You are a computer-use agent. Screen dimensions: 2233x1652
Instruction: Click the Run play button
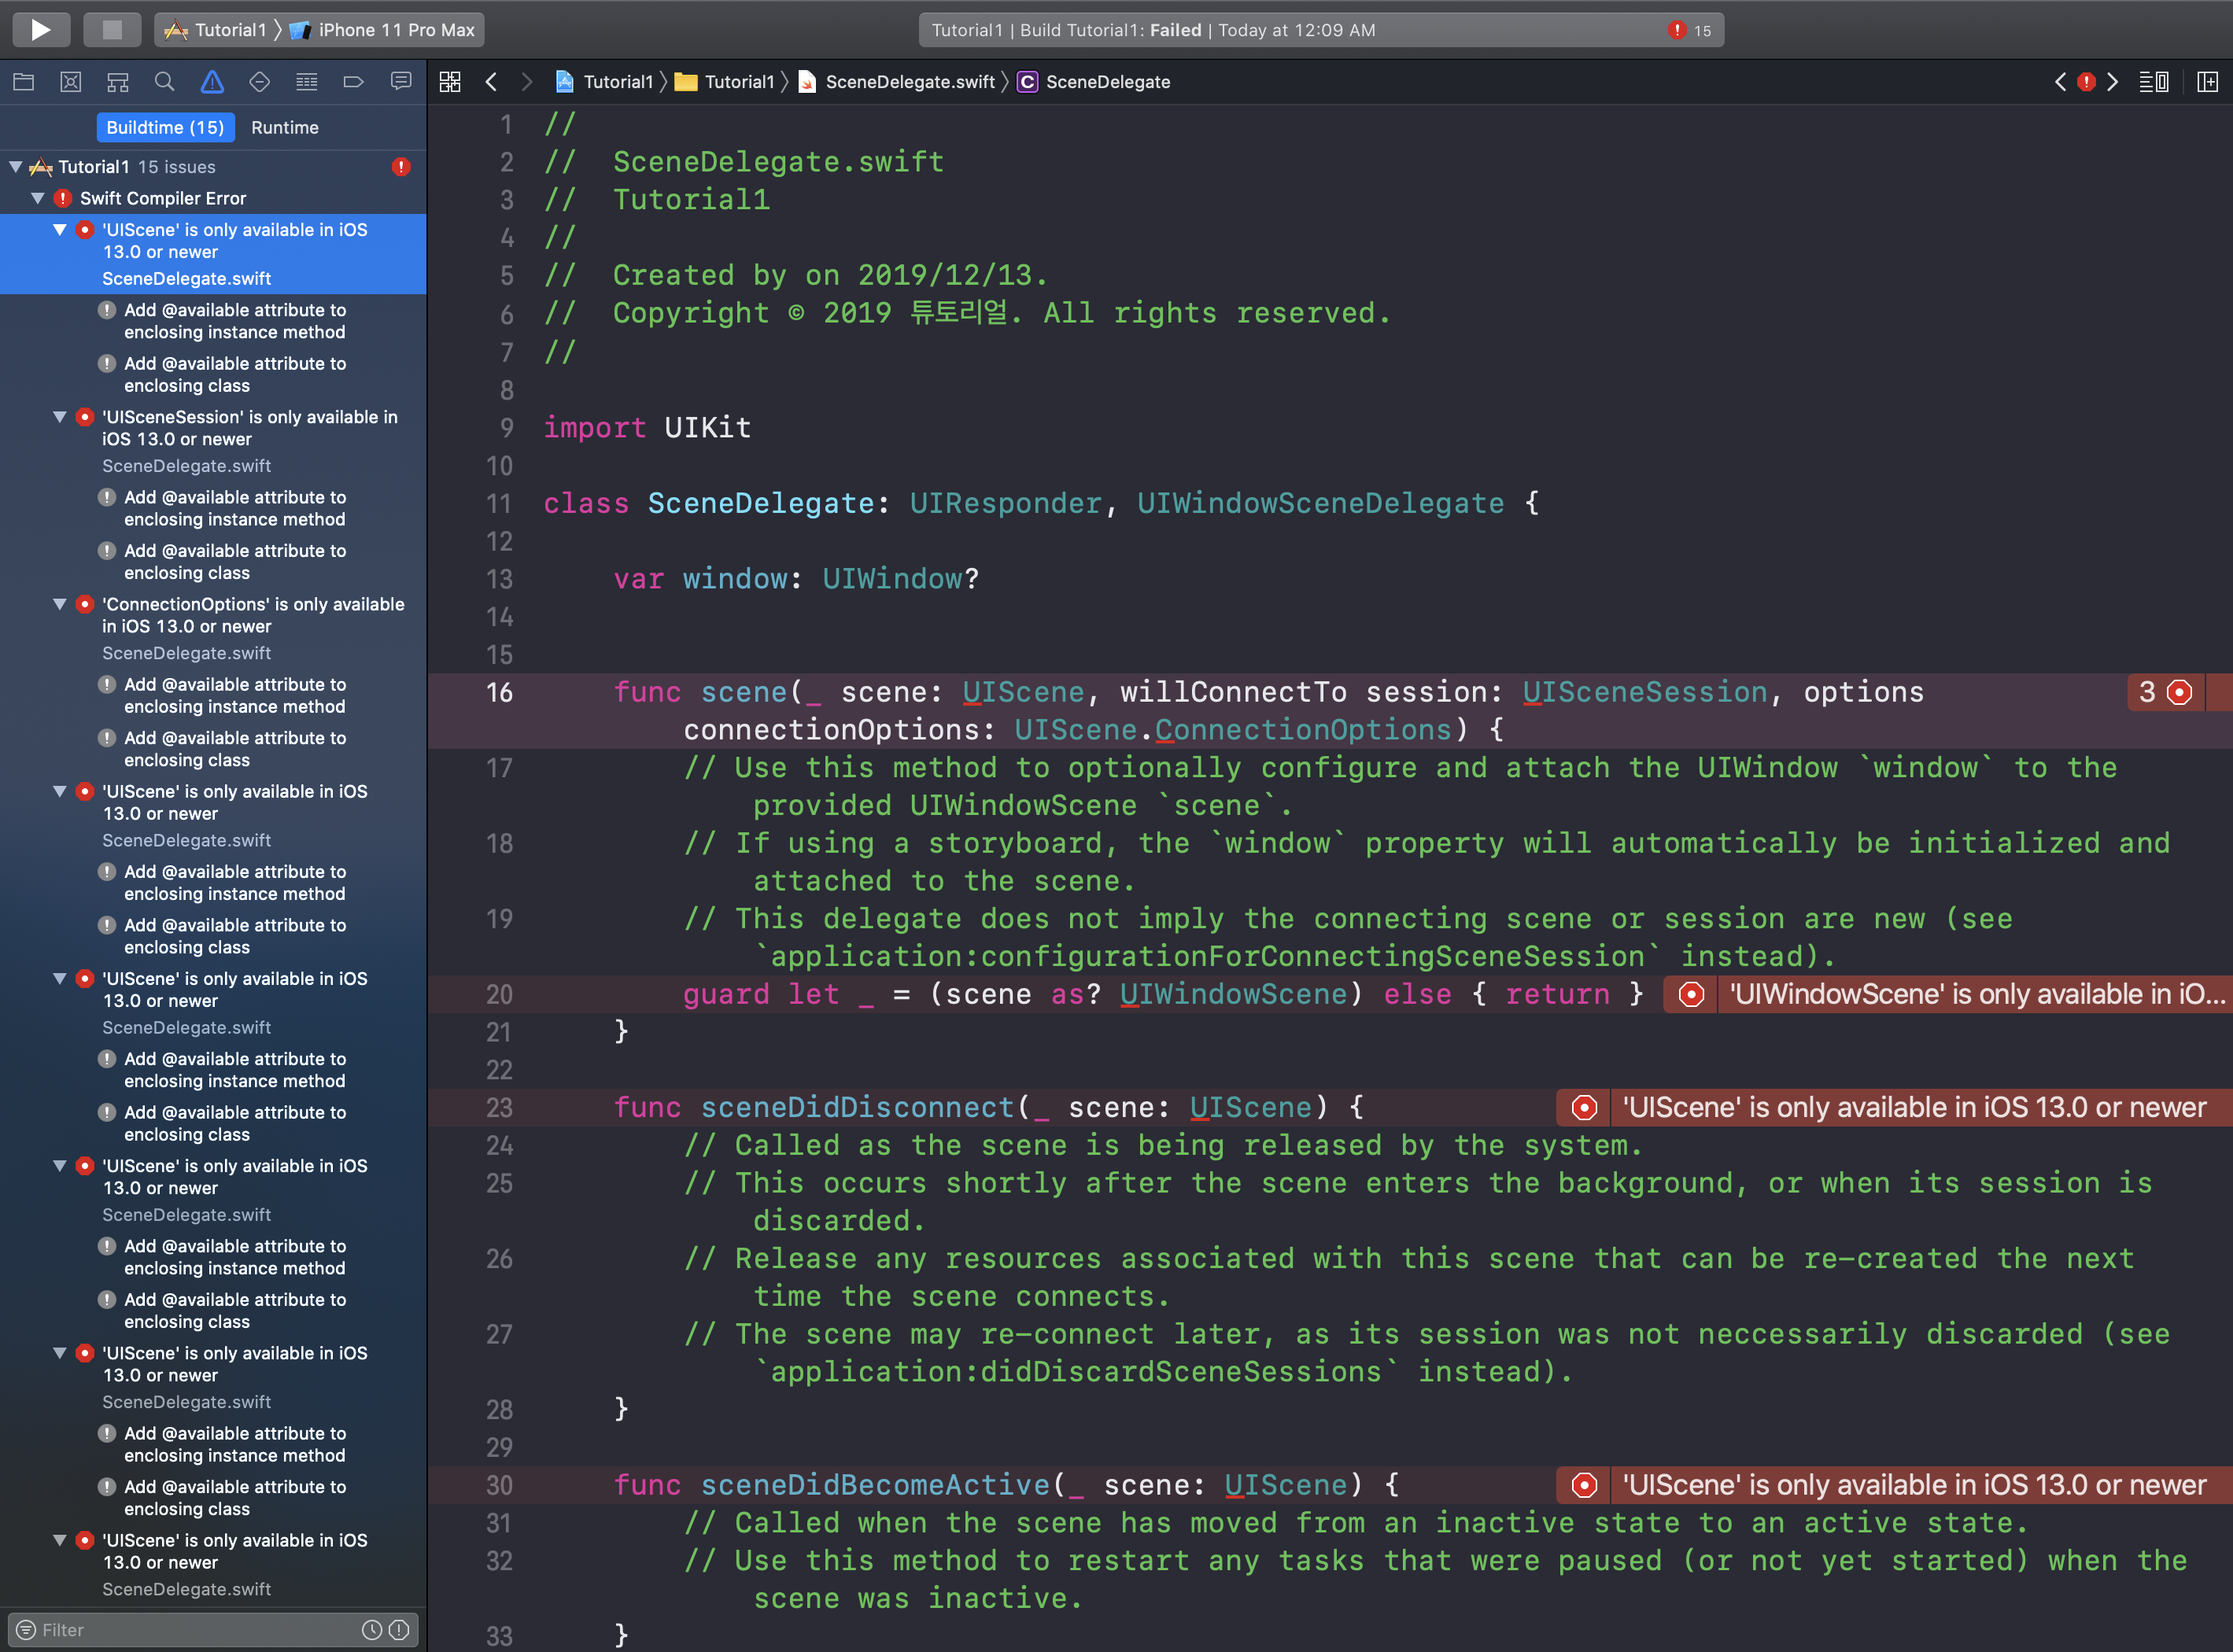click(41, 30)
